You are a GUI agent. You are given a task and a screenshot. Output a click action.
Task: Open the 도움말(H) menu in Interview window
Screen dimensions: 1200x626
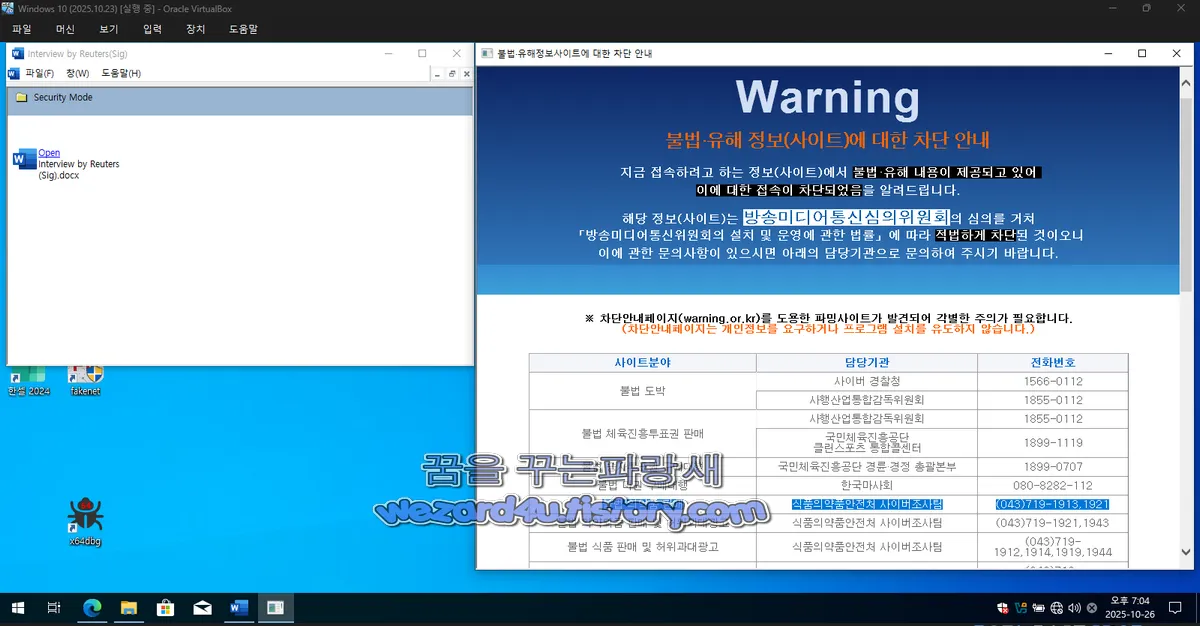tap(121, 73)
